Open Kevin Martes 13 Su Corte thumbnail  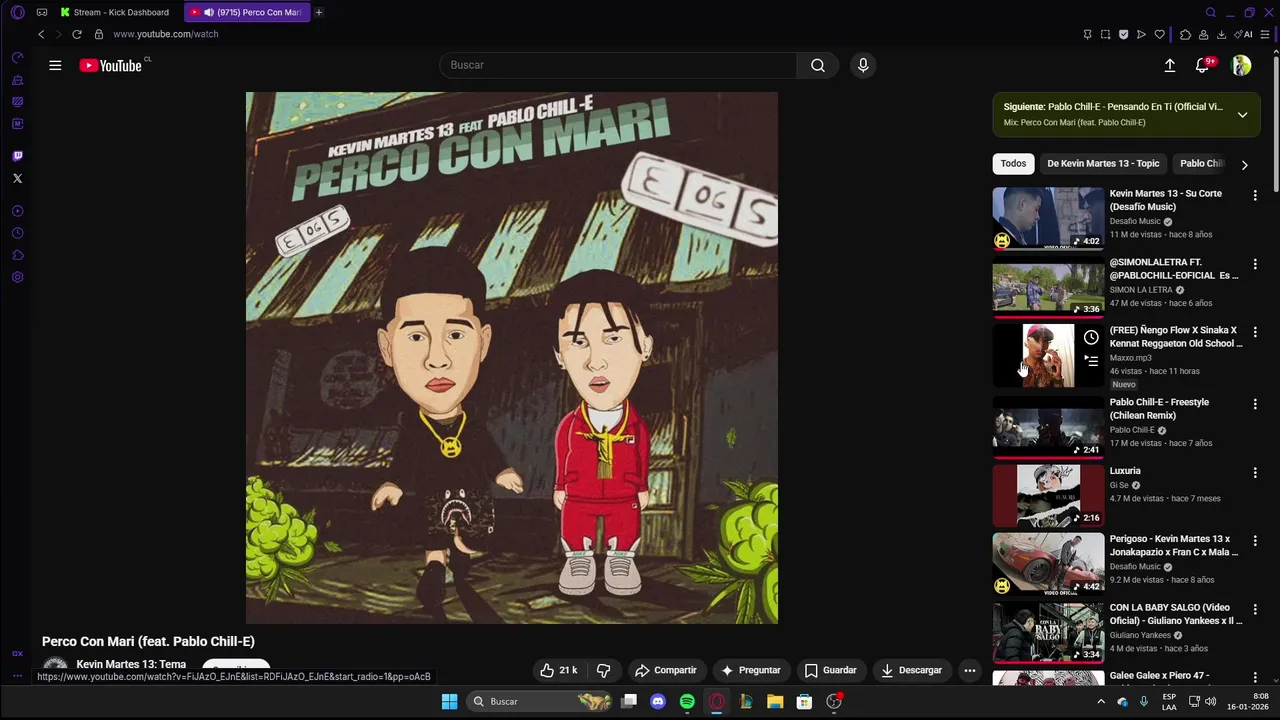tap(1048, 218)
